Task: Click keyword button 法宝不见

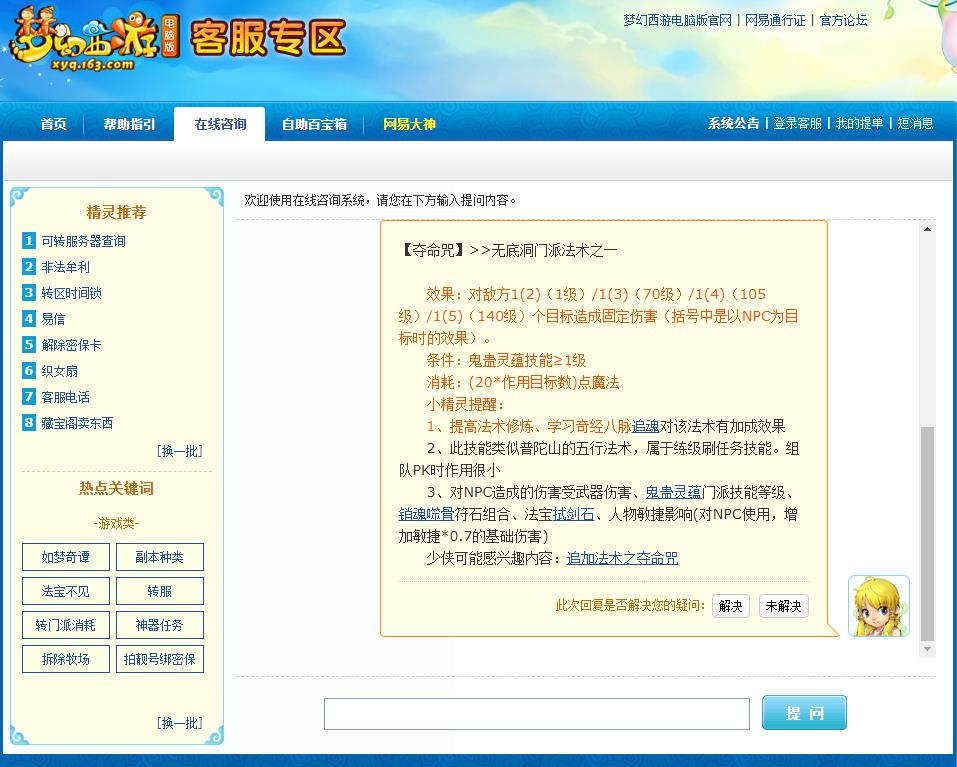Action: 66,591
